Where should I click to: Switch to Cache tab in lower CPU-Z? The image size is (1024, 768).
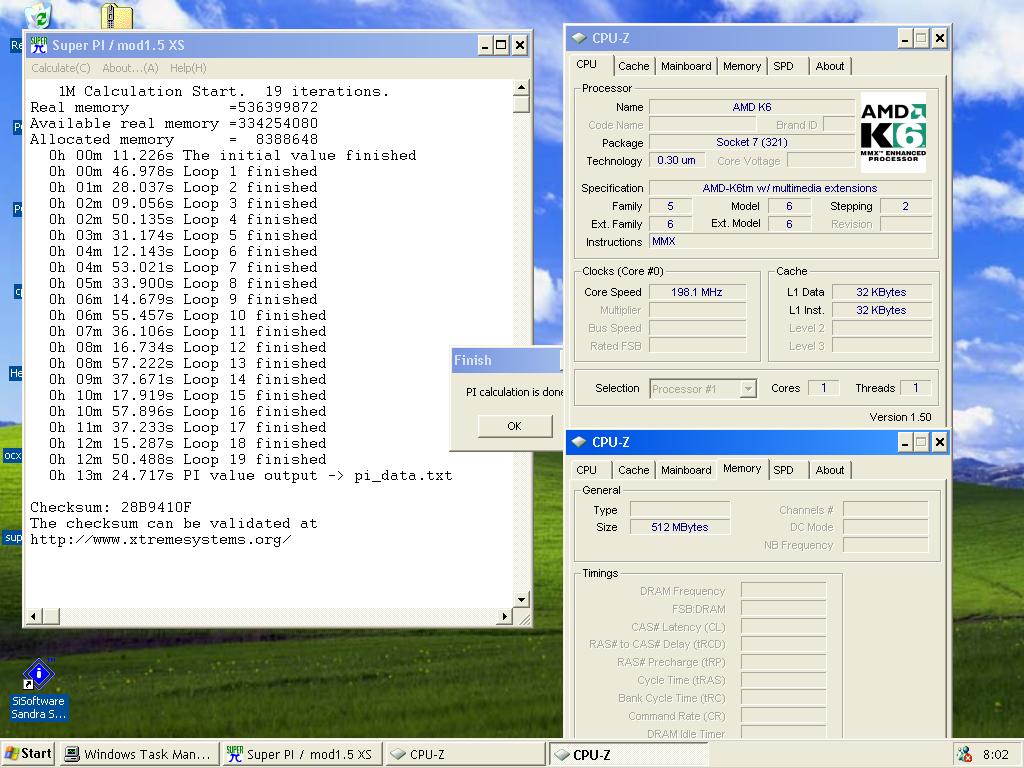[633, 470]
